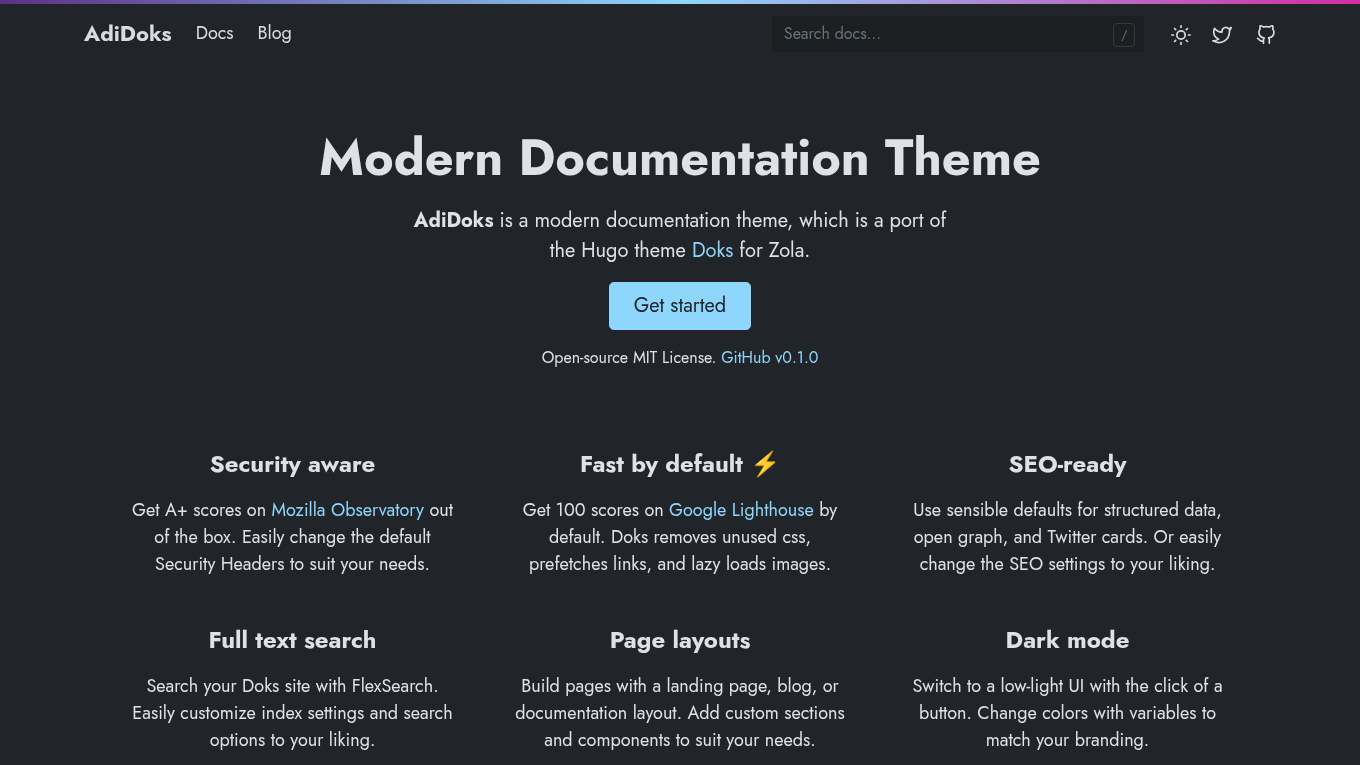This screenshot has width=1360, height=765.
Task: Open the Docs navigation item
Action: (x=214, y=33)
